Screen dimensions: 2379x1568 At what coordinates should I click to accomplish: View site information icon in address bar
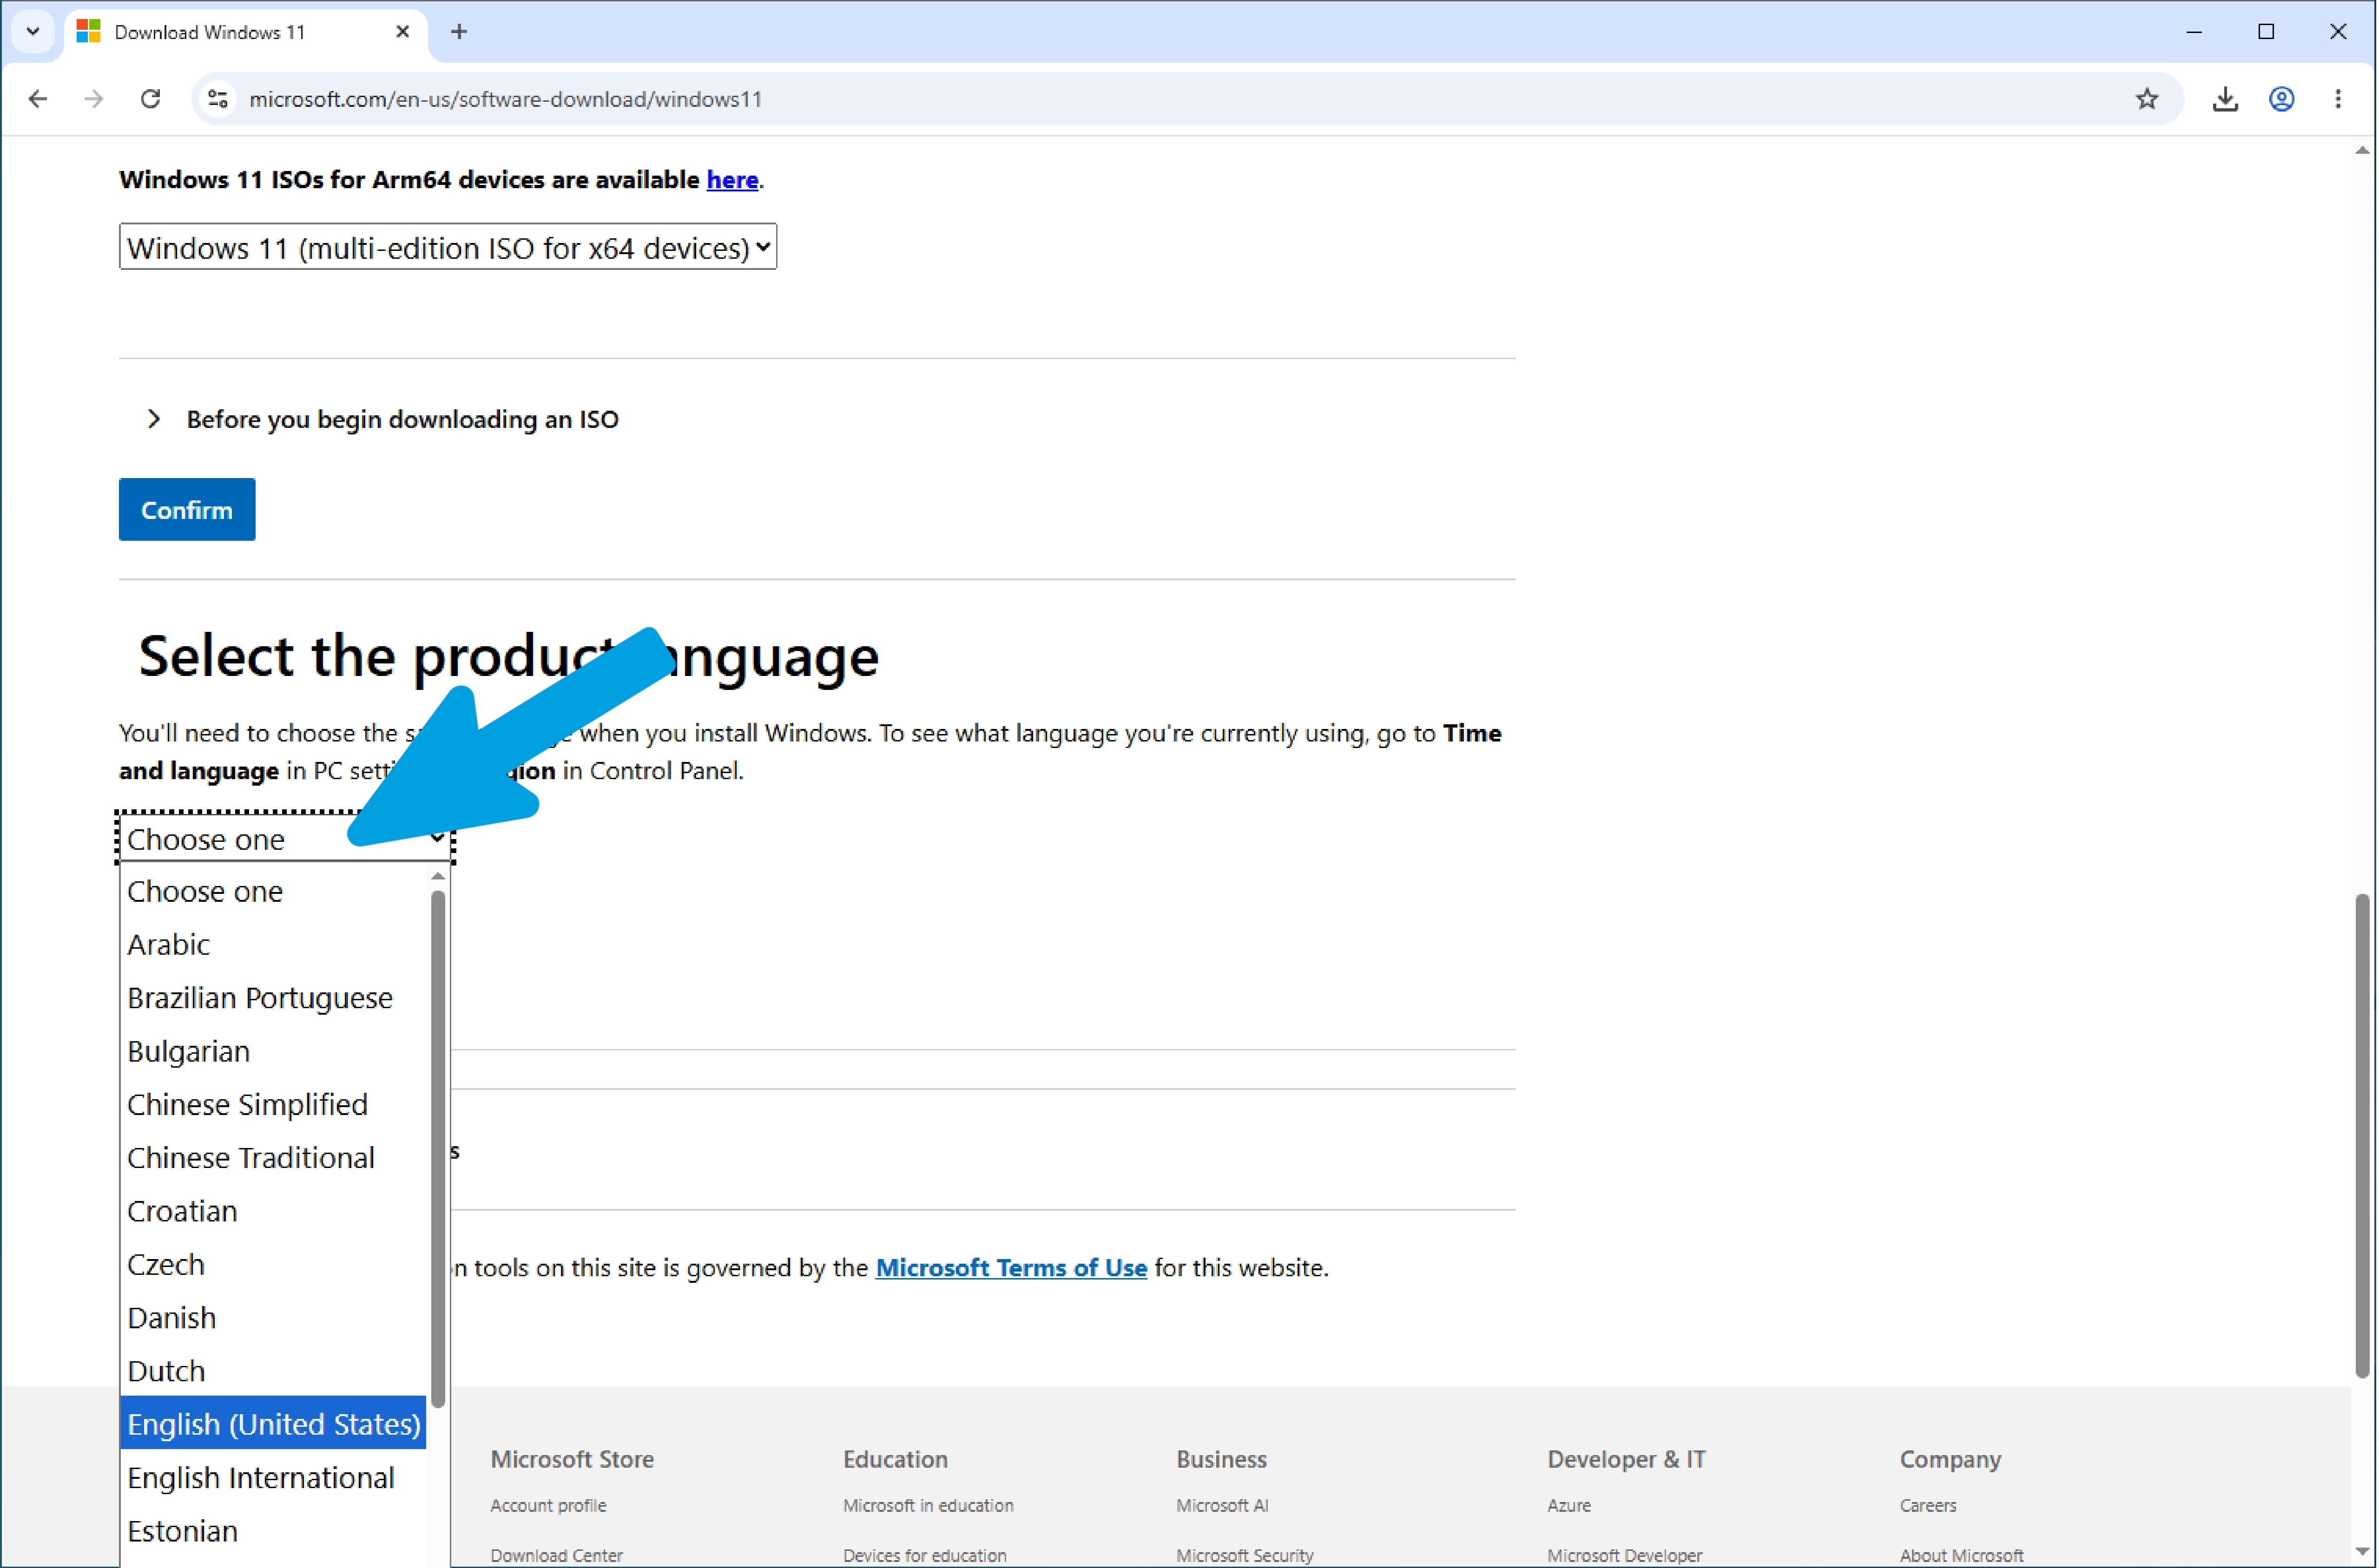coord(218,99)
